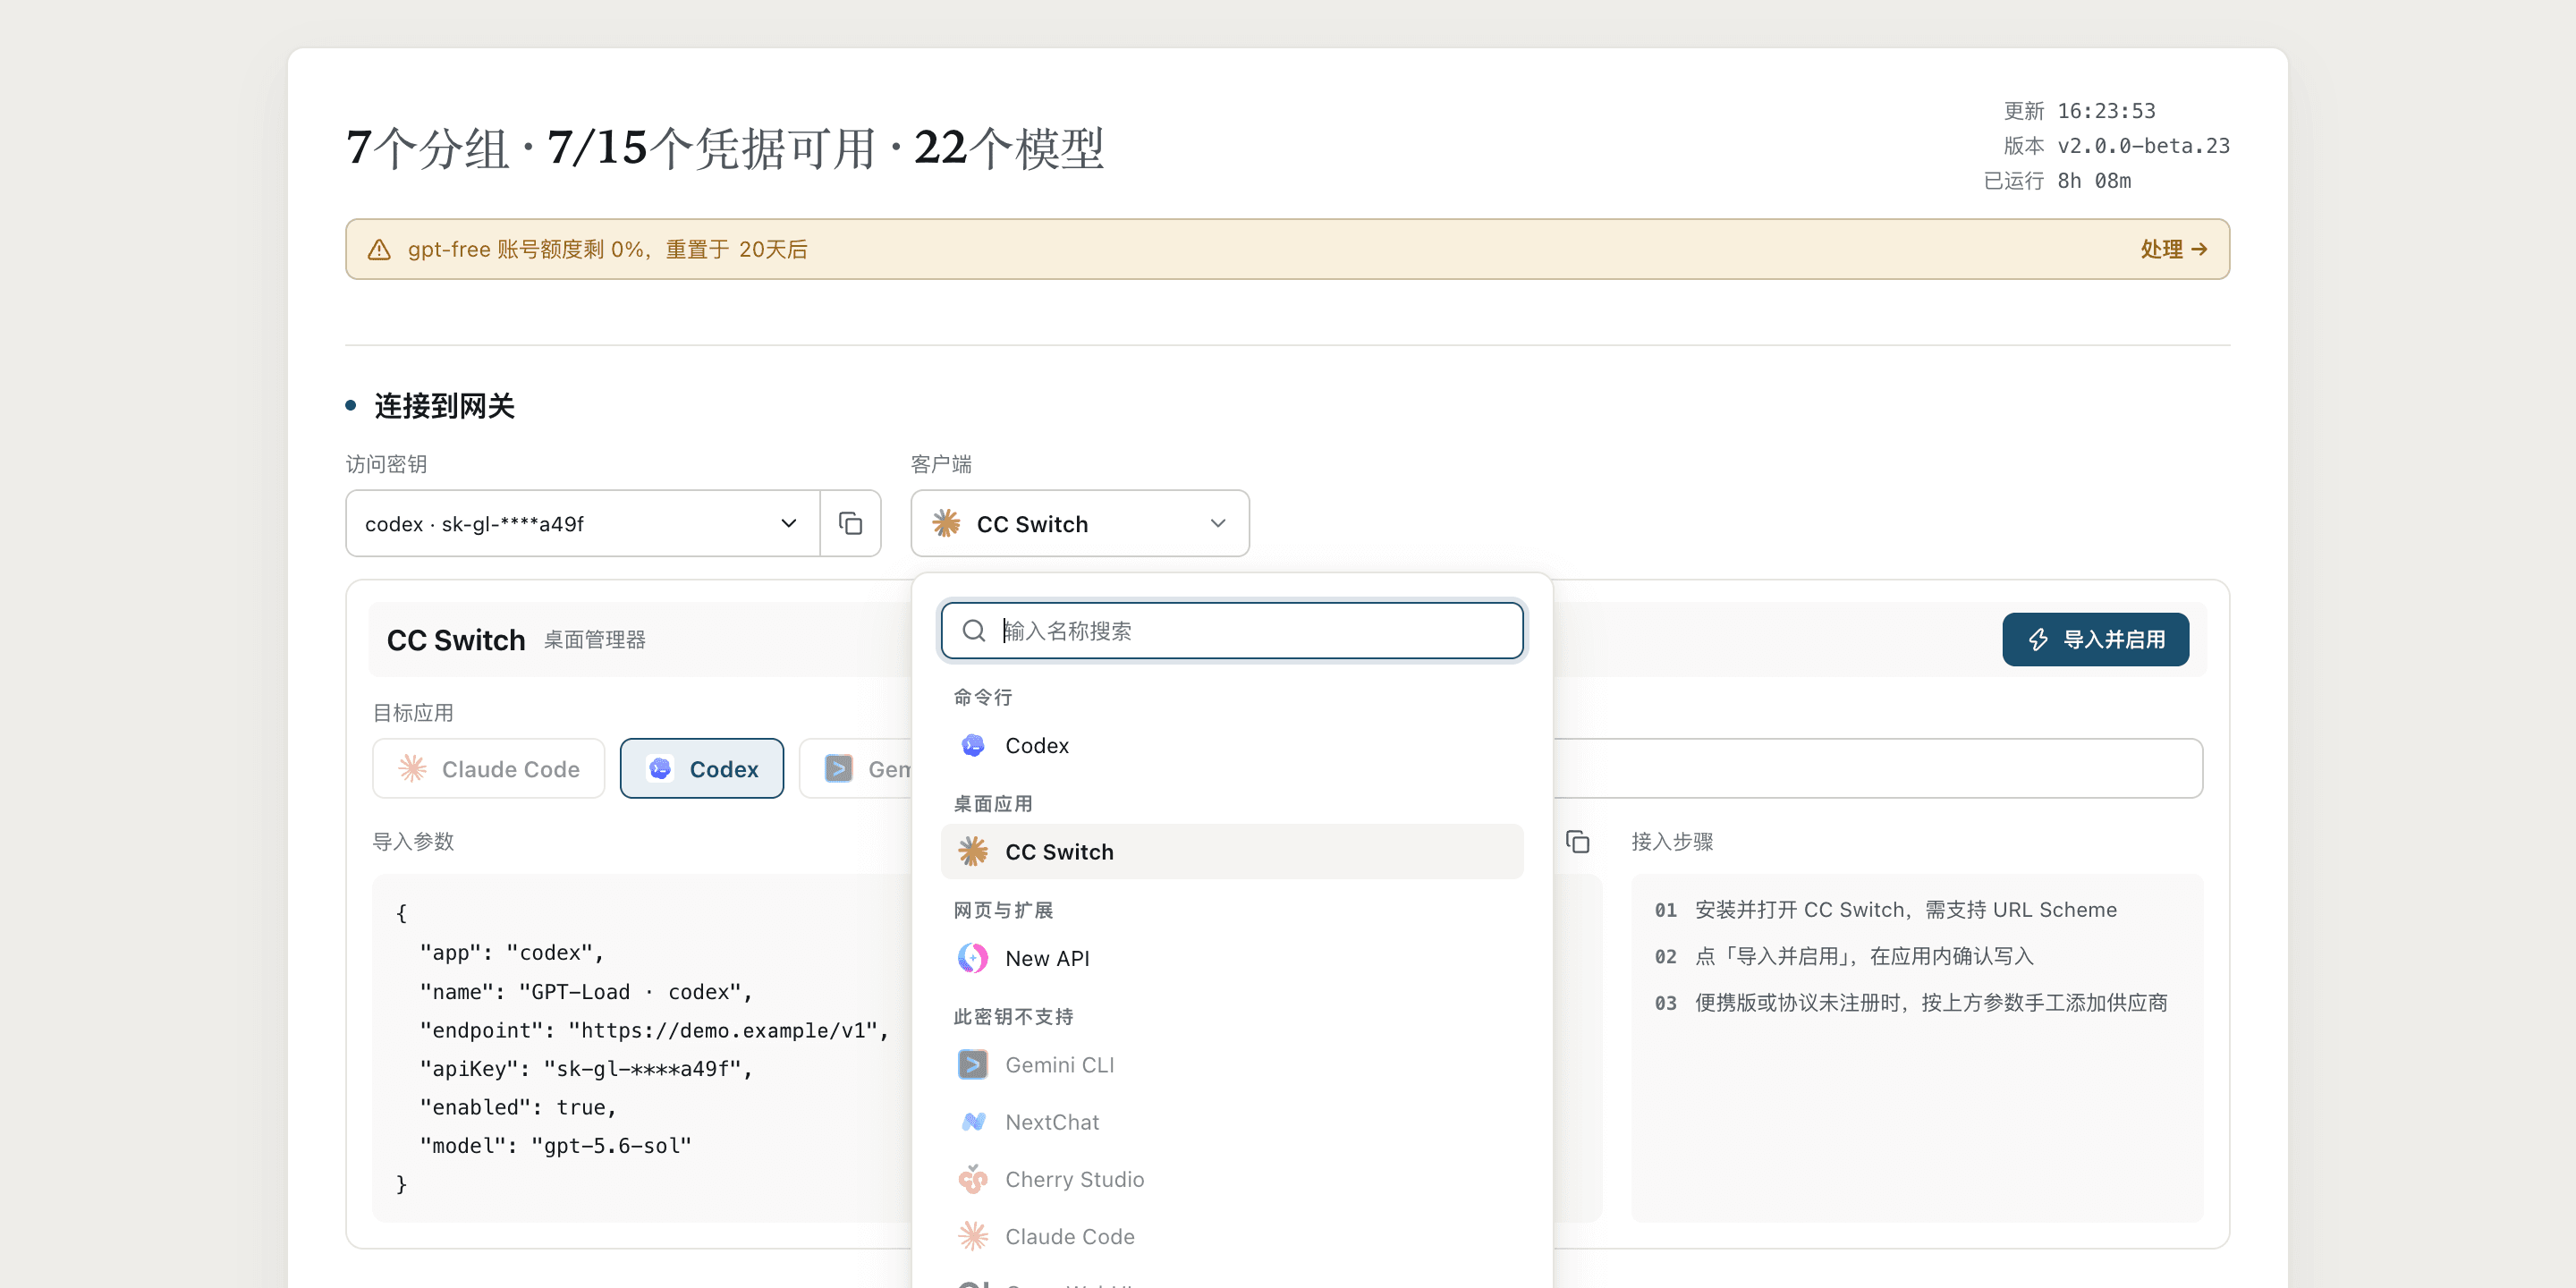Screen dimensions: 2576x1288
Task: Click the Claude Code star icon in target apps
Action: [412, 768]
